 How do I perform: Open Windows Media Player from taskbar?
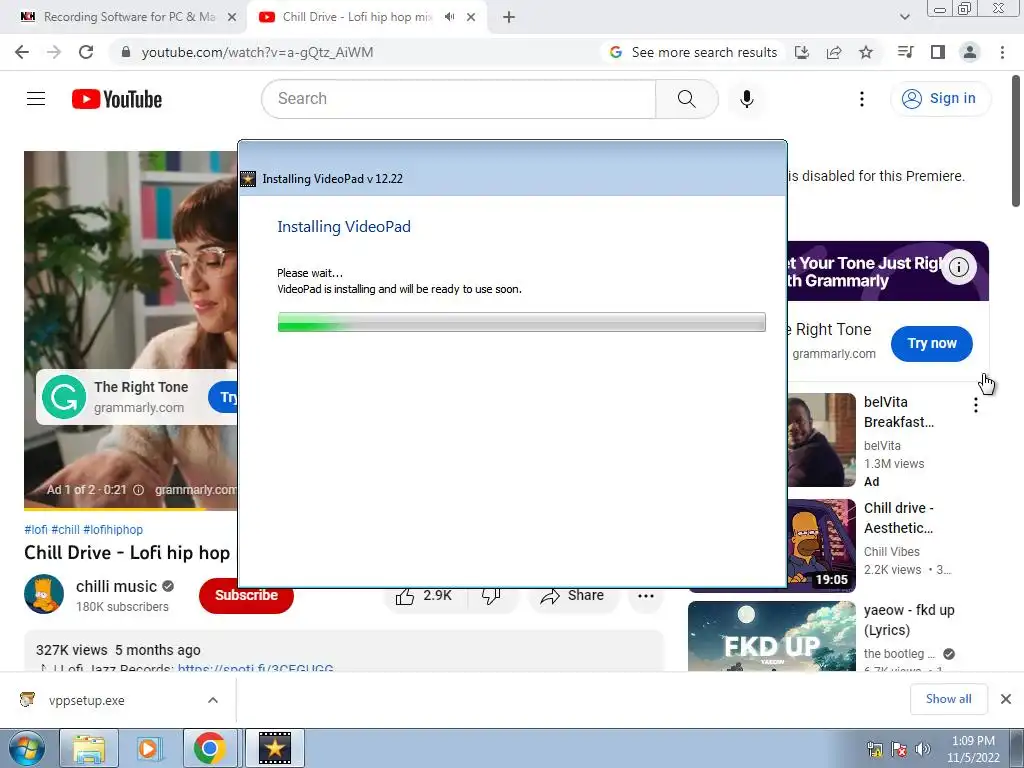[149, 748]
